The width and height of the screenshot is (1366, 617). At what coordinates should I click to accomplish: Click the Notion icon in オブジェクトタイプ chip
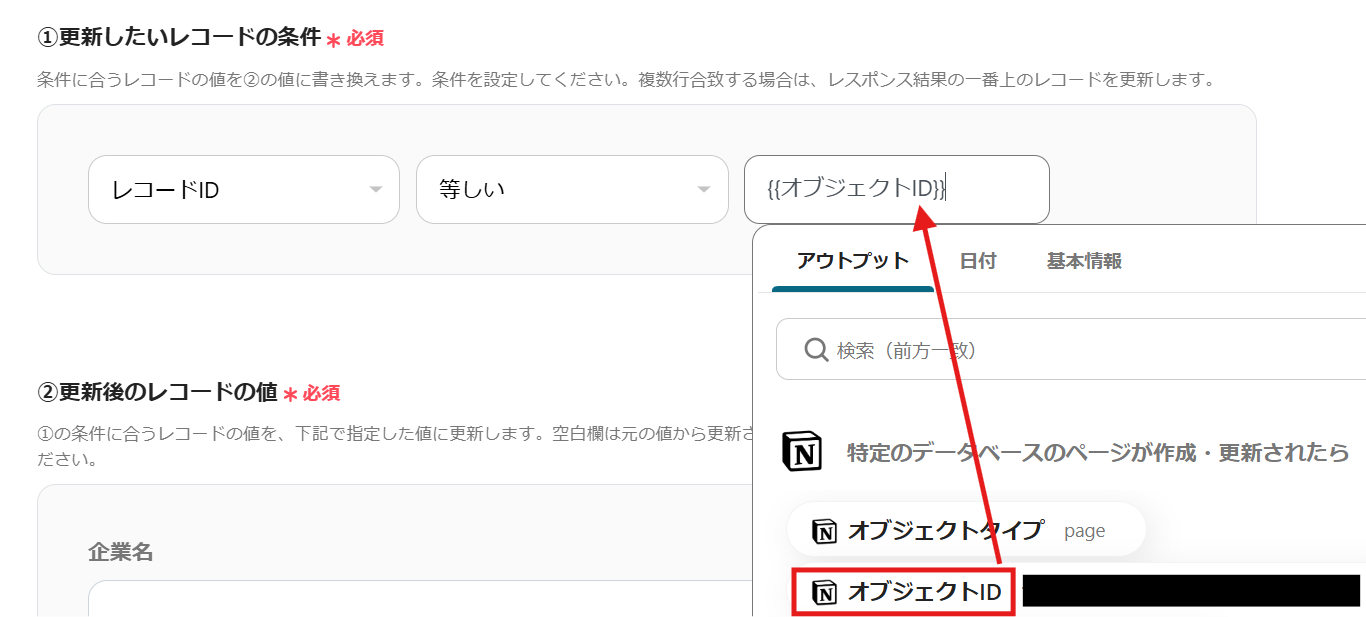824,531
